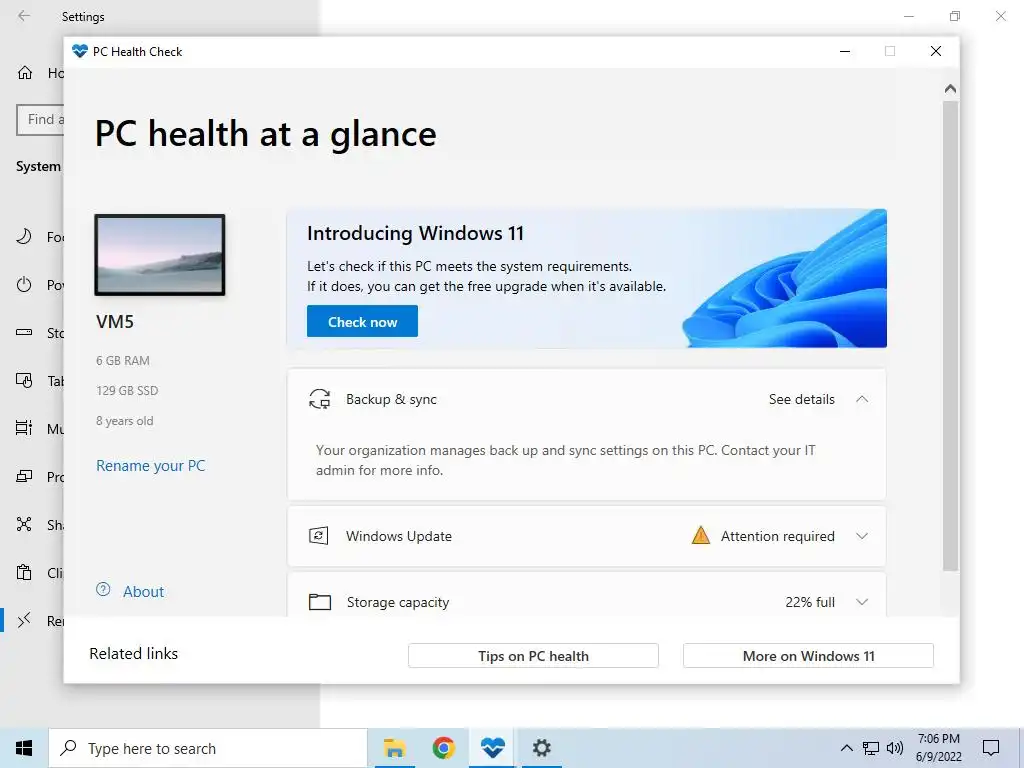Click the PC Health Check vertical scrollbar thumb

click(x=950, y=336)
